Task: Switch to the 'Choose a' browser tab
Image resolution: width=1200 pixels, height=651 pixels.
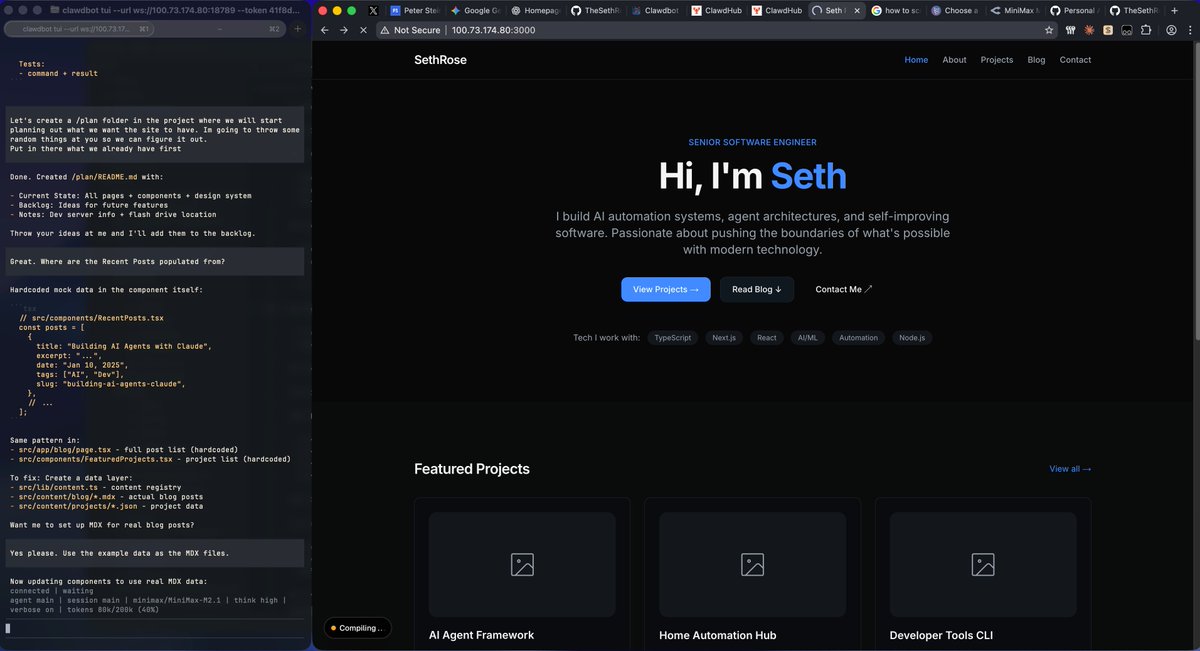Action: [x=954, y=10]
